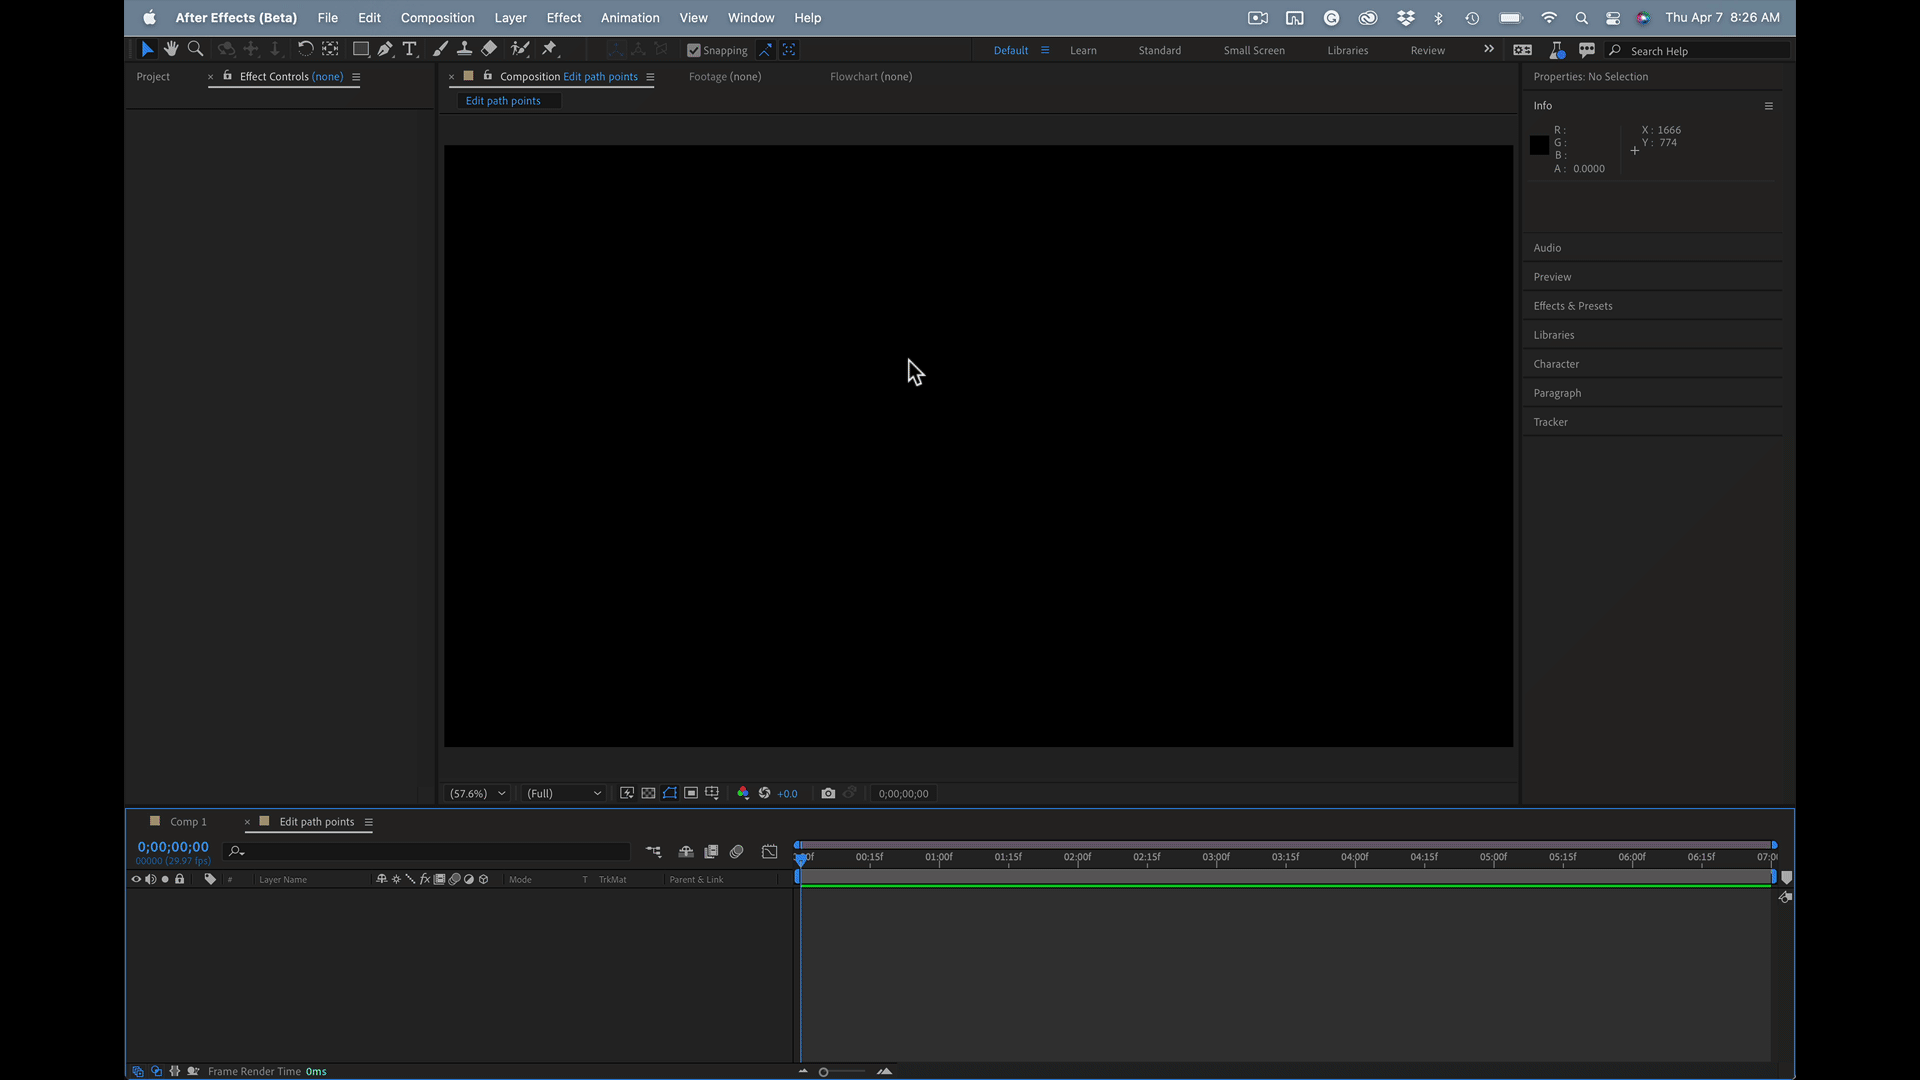
Task: Select the Pen tool
Action: 385,49
